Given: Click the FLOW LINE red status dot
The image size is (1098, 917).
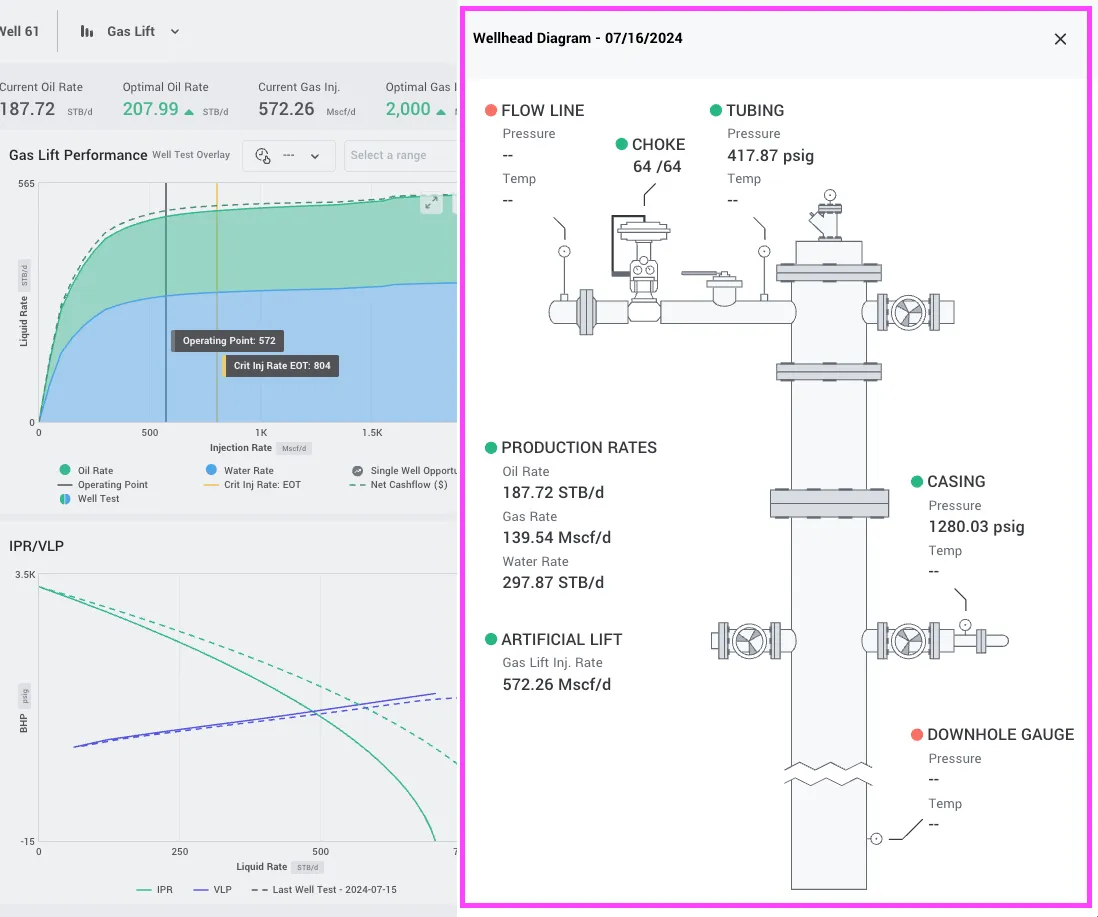Looking at the screenshot, I should click(x=491, y=111).
